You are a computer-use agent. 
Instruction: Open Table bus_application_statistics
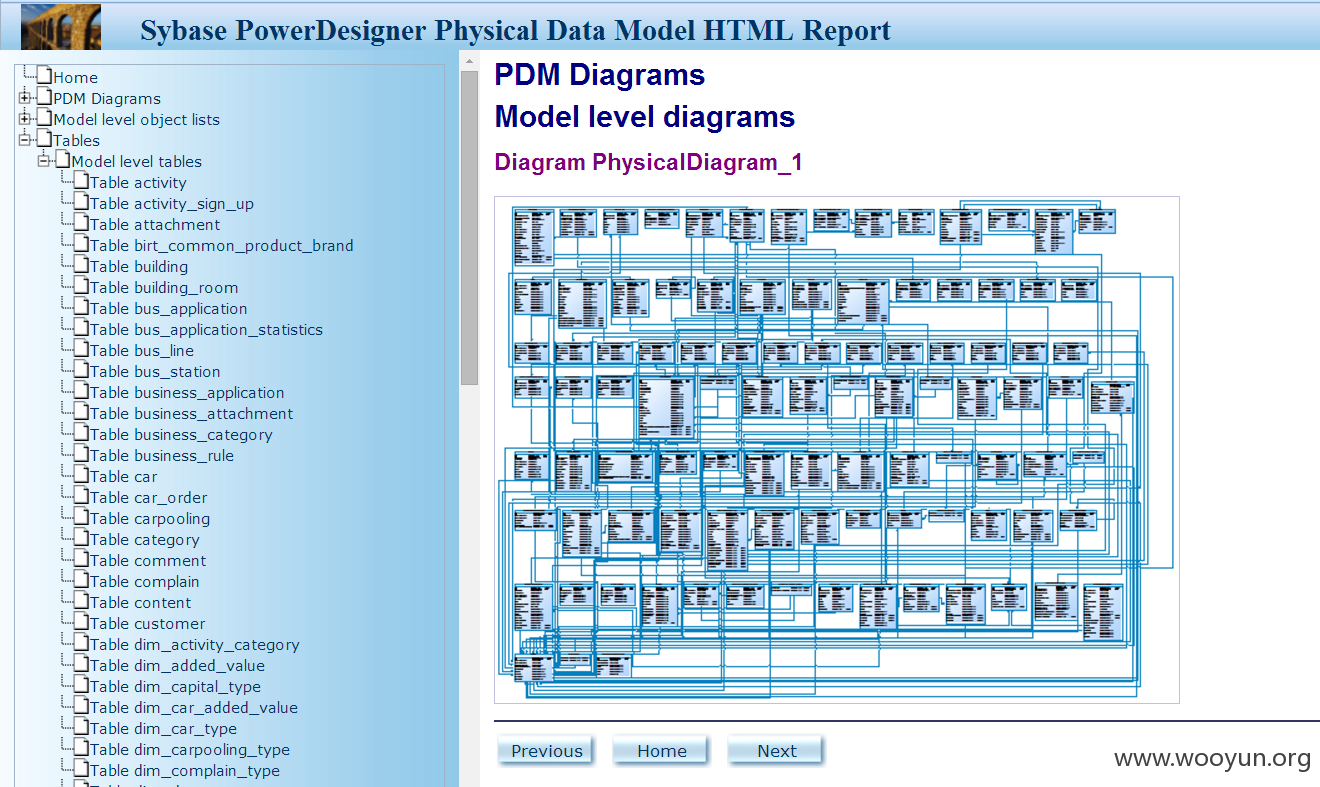[x=207, y=329]
